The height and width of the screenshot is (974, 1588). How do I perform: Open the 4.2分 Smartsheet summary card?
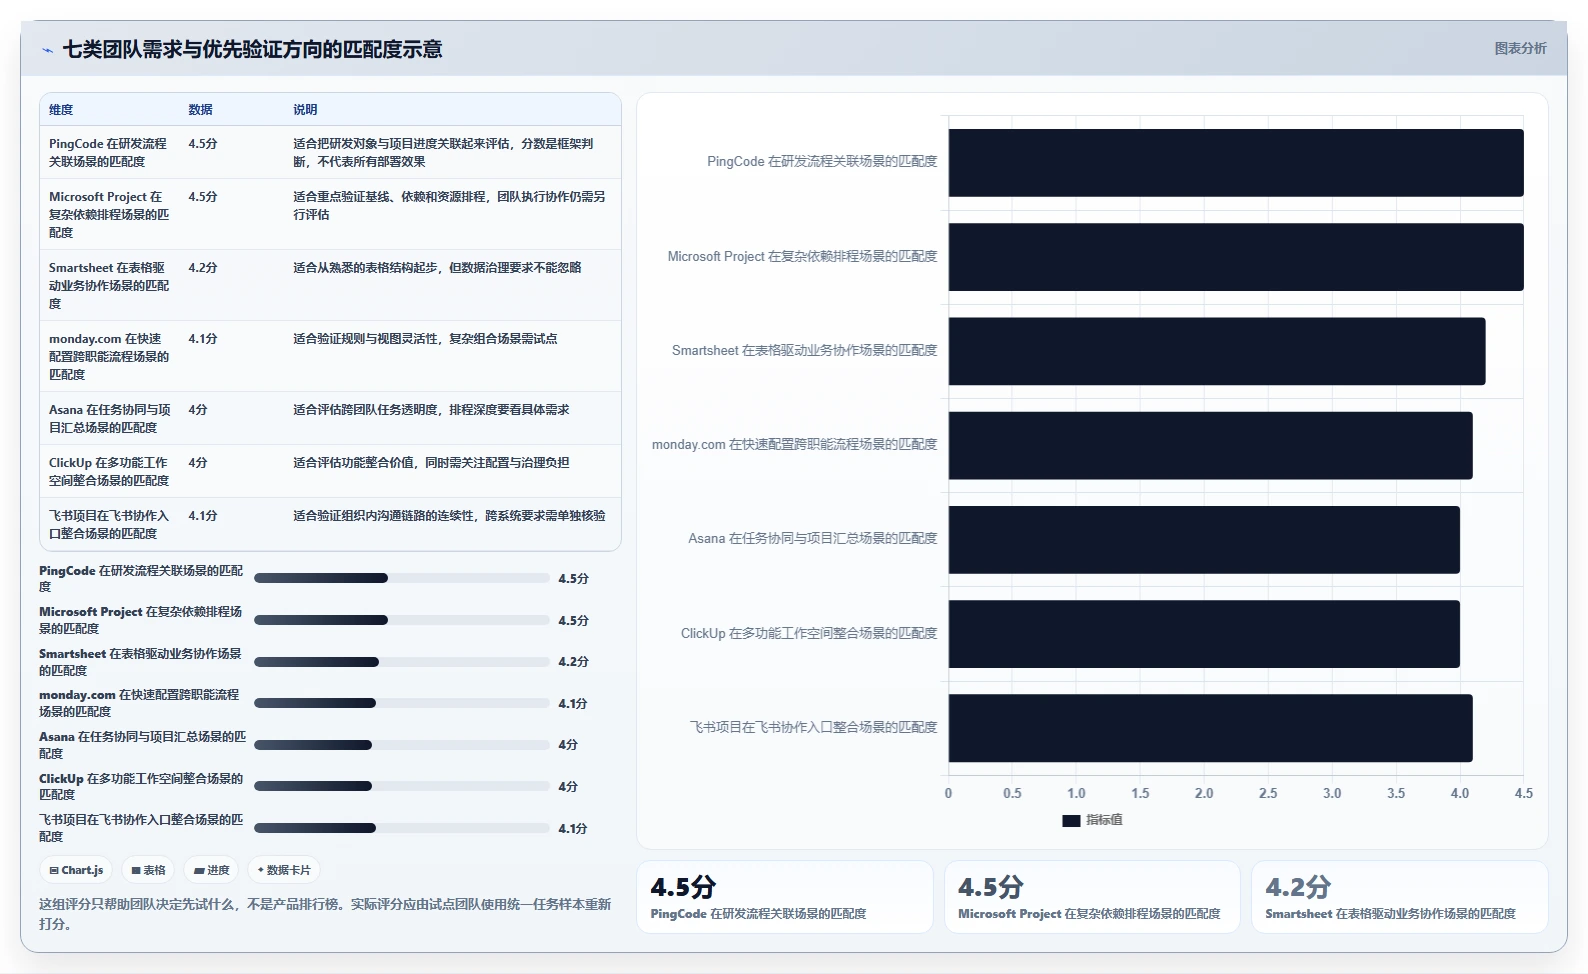[1400, 897]
